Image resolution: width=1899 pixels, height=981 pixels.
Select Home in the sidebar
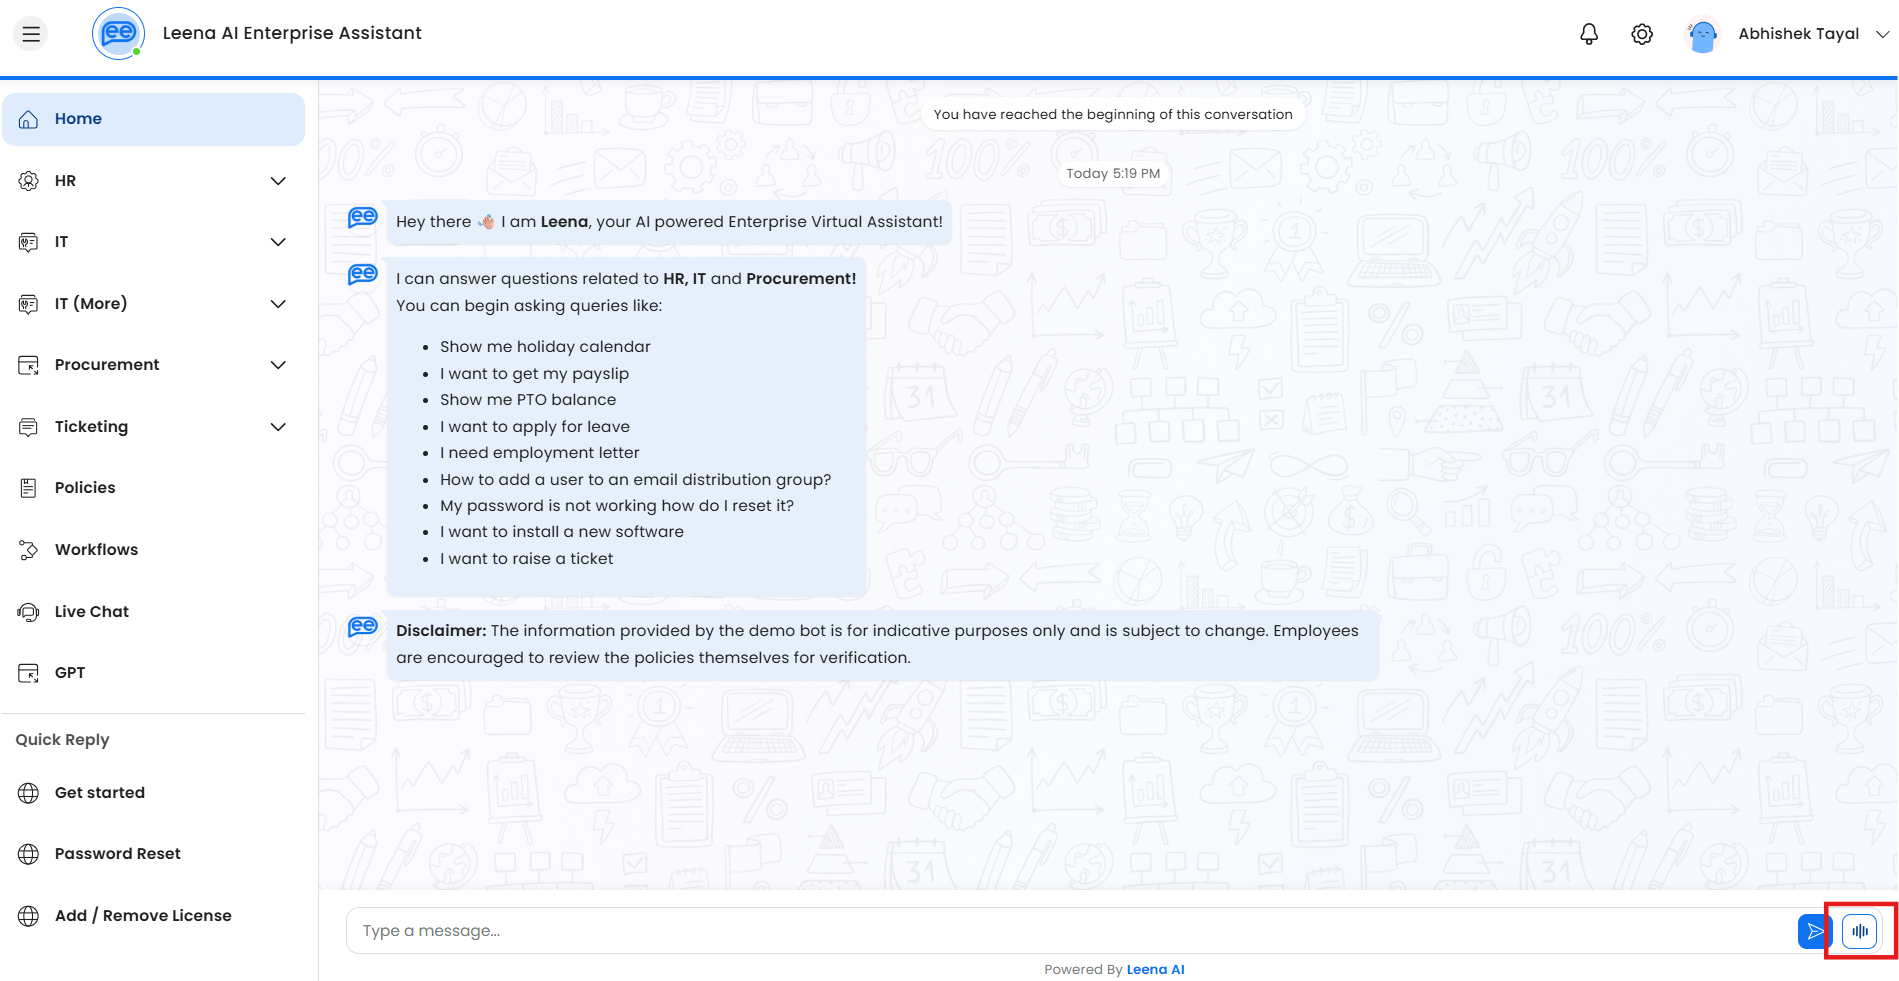(153, 119)
